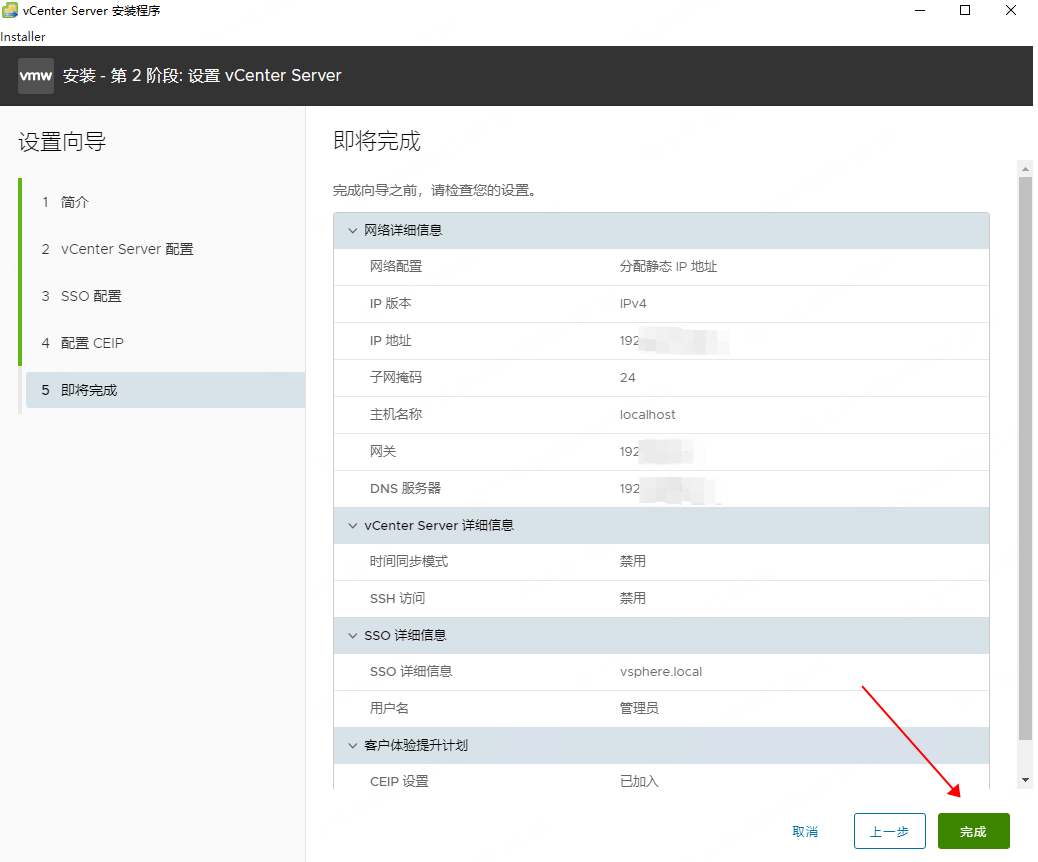Collapse the vCenter Server 详细信息 section
The width and height of the screenshot is (1038, 862).
point(352,525)
